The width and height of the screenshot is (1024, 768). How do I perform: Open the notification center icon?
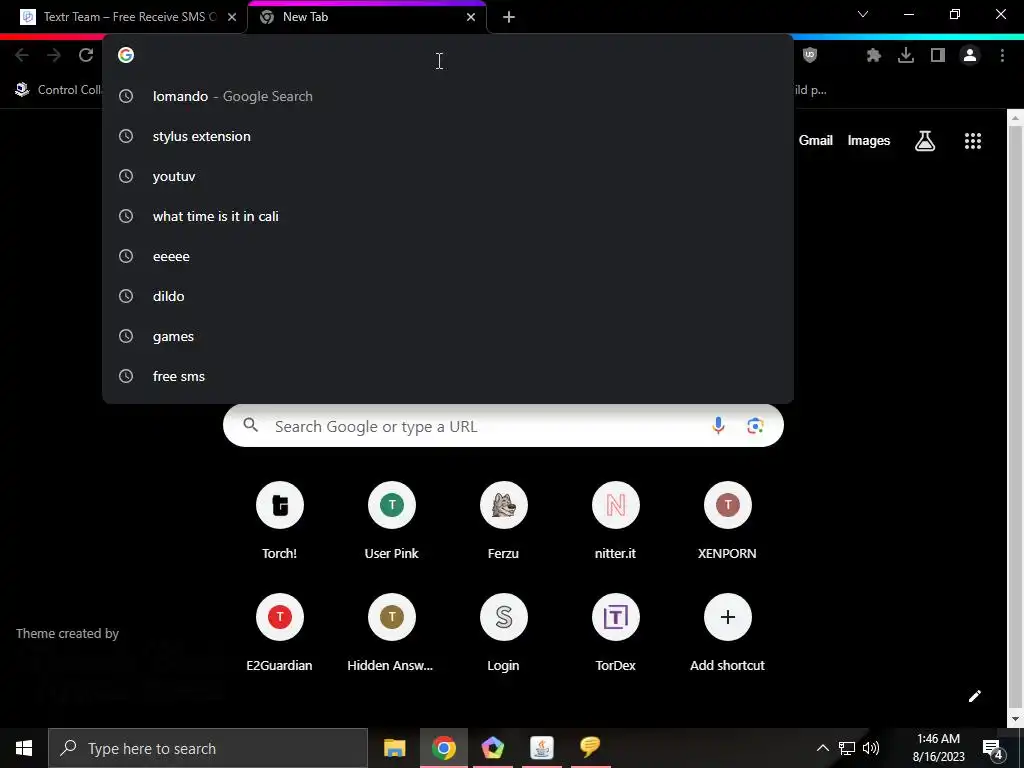tap(993, 748)
